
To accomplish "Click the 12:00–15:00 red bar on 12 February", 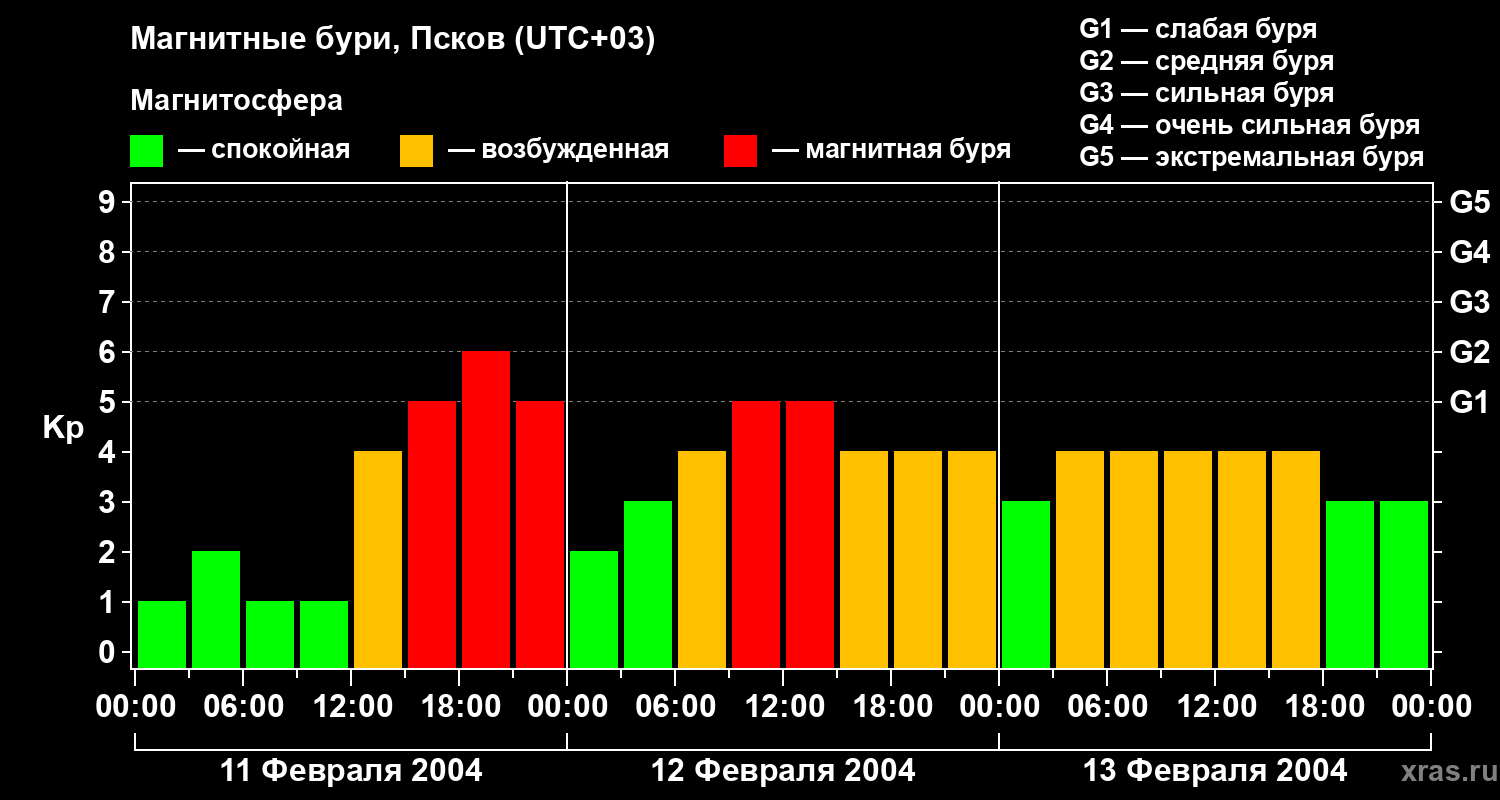I will [x=810, y=534].
